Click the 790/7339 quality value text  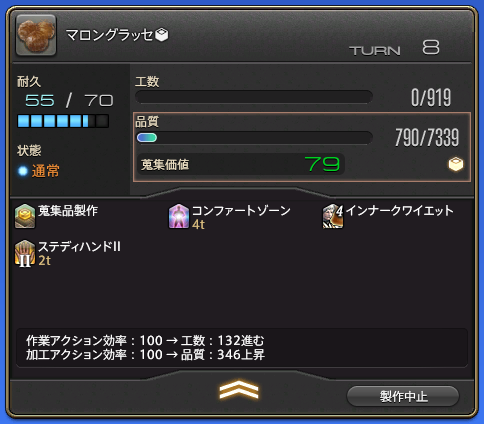coord(427,137)
